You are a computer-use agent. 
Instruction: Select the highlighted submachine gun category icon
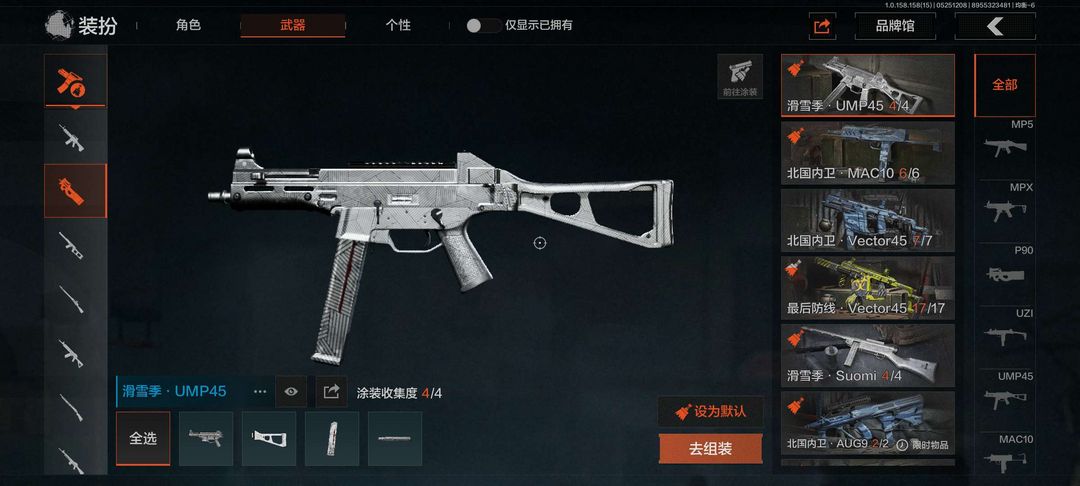pyautogui.click(x=76, y=191)
